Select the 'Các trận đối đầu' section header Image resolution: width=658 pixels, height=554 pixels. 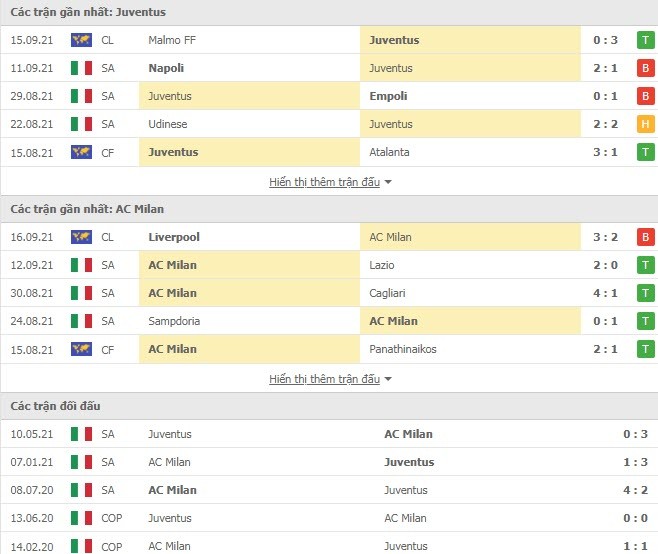(x=55, y=406)
